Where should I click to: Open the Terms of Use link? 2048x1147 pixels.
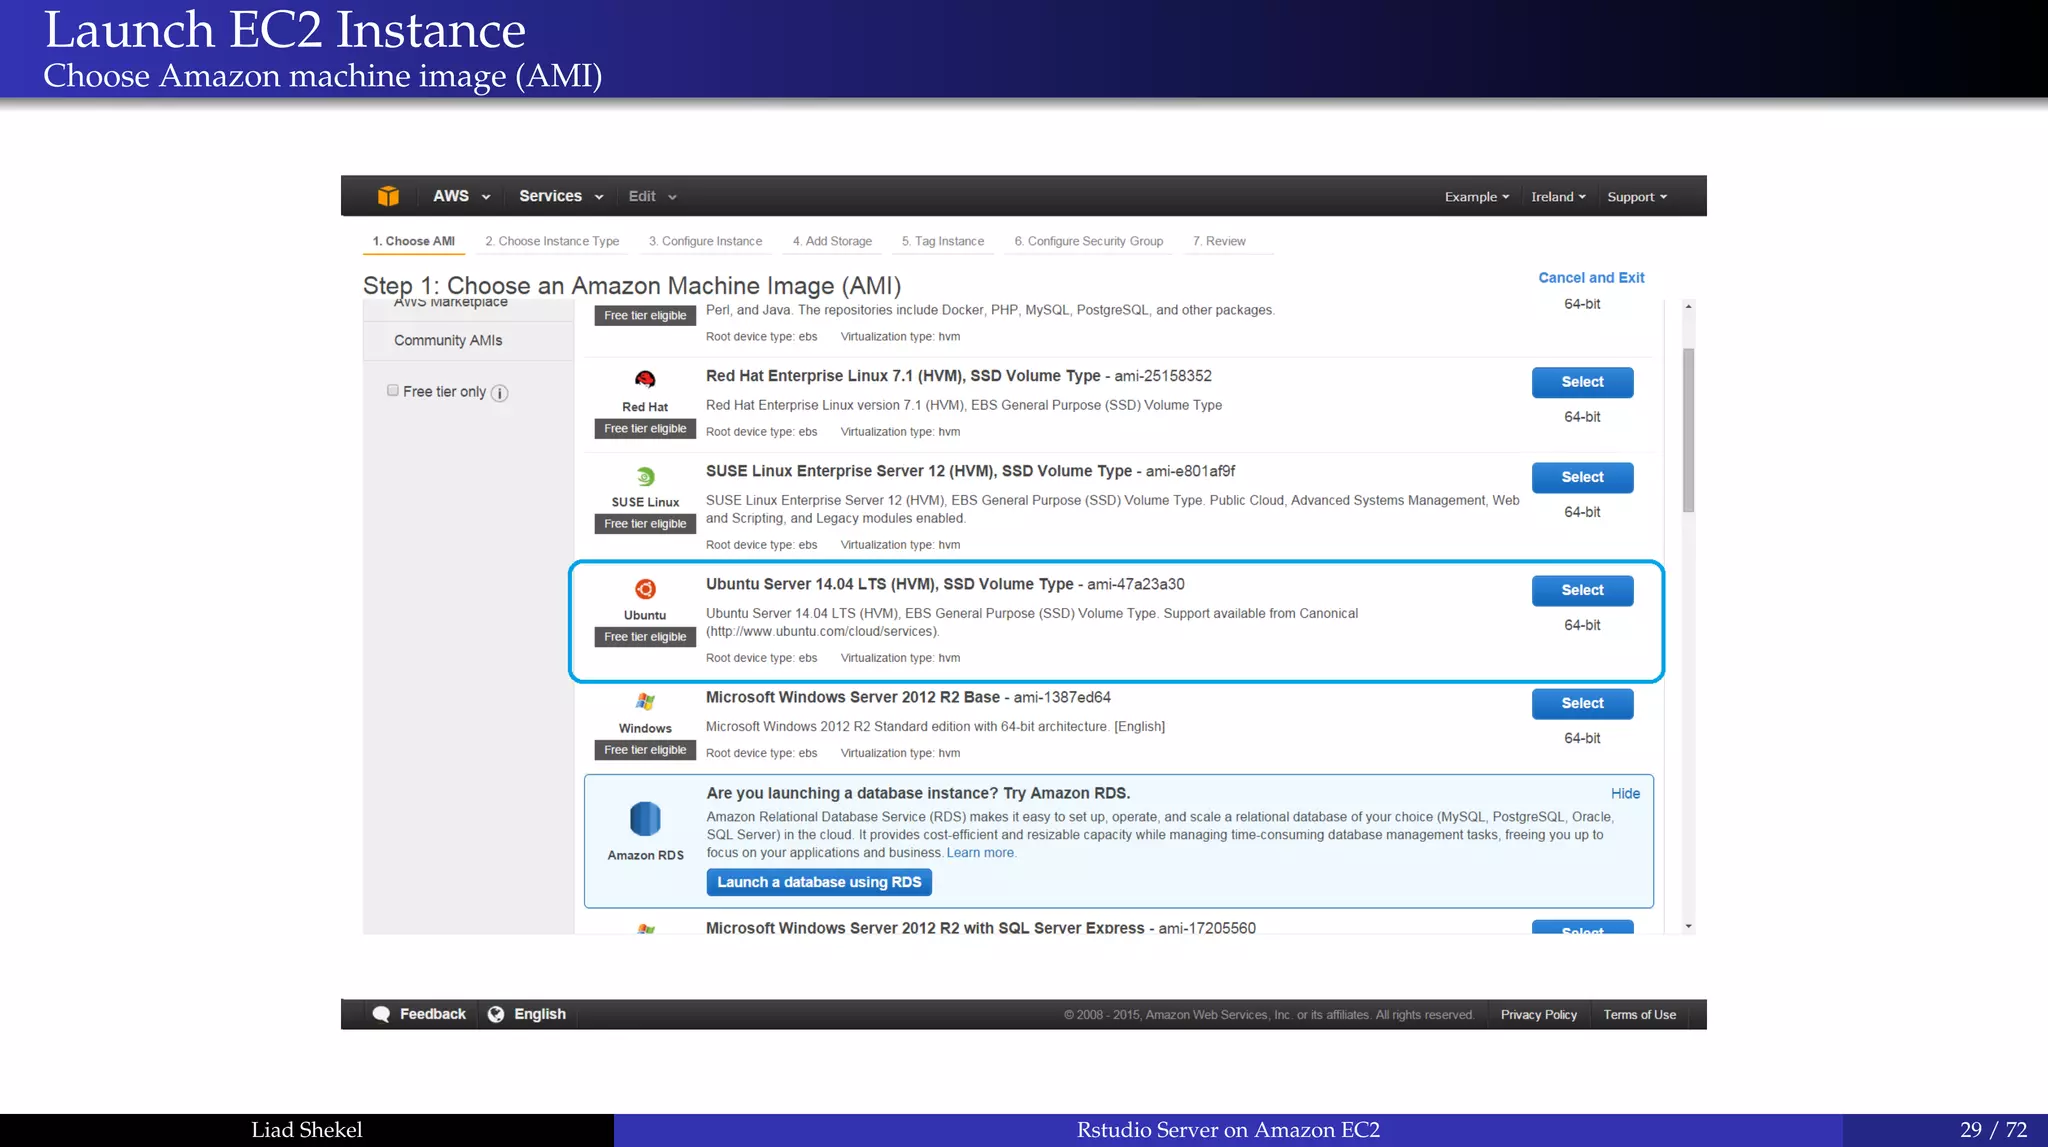coord(1639,1015)
